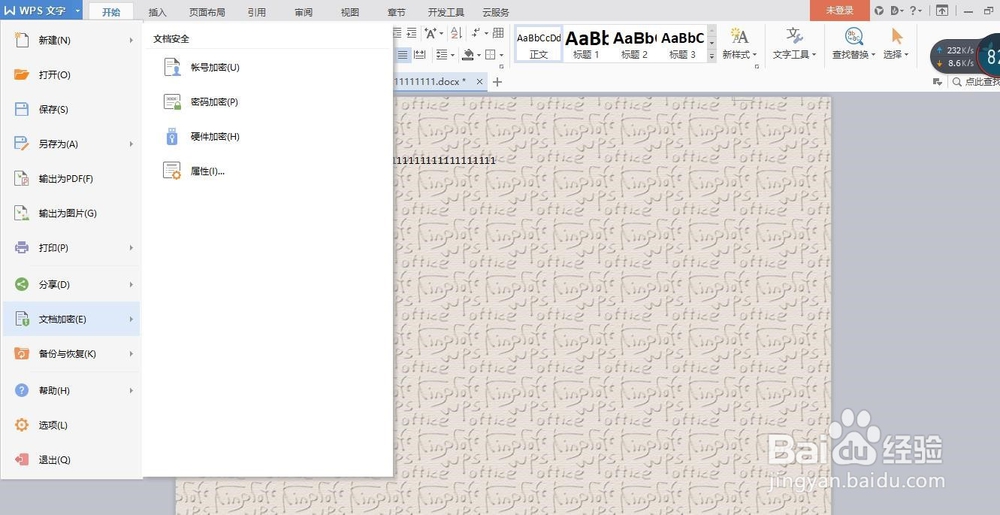This screenshot has width=1000, height=515.
Task: Expand the Help (帮助) submenu arrow
Action: 131,390
